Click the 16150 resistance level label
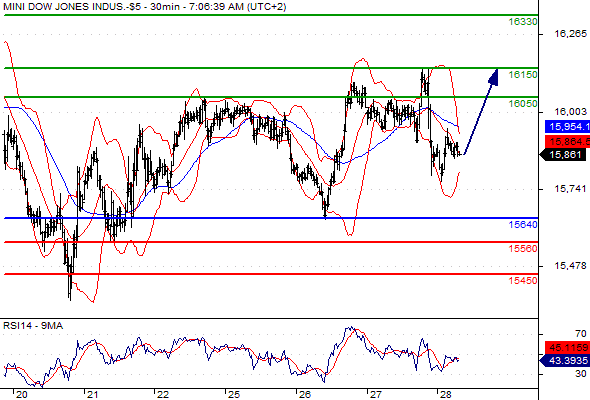This screenshot has height=400, width=590. coord(523,75)
